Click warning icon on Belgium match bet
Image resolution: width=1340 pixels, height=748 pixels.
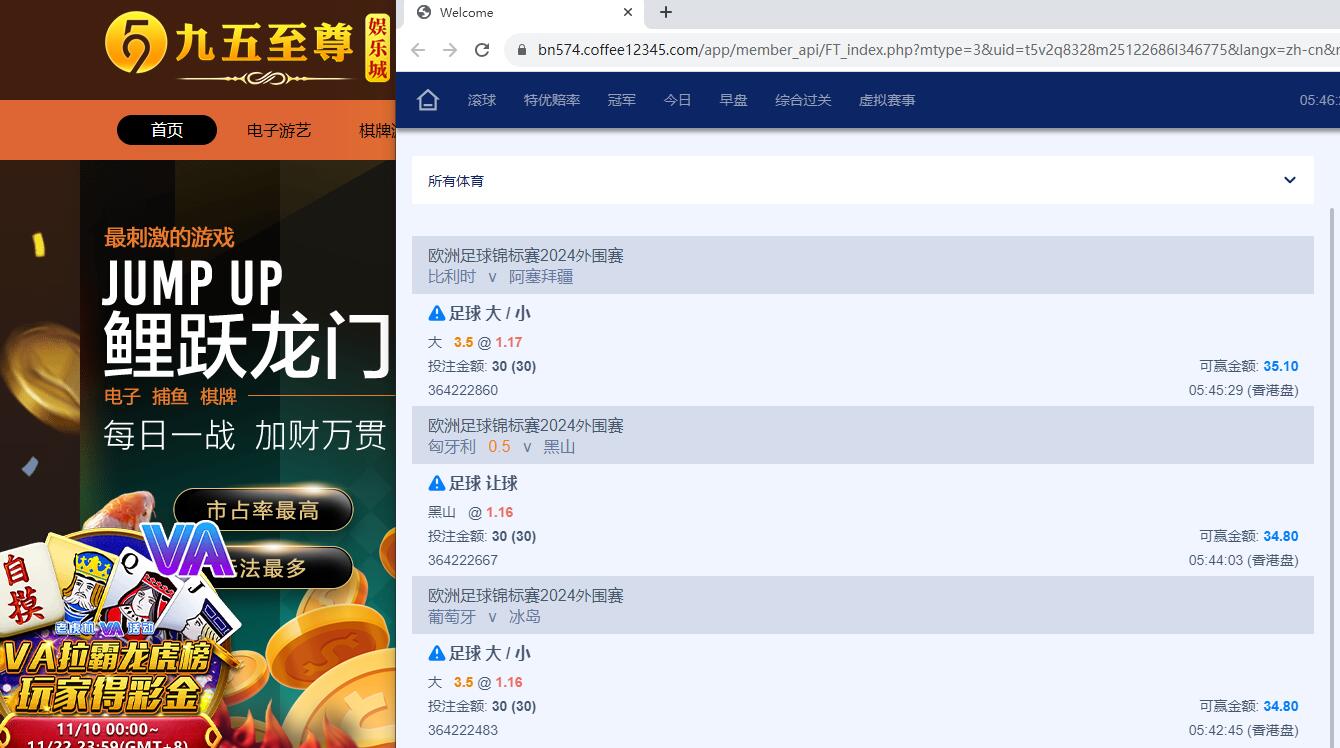[436, 313]
